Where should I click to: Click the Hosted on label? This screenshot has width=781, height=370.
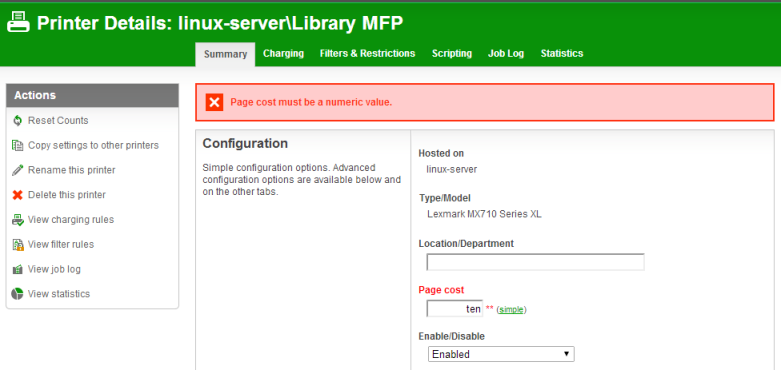(441, 153)
